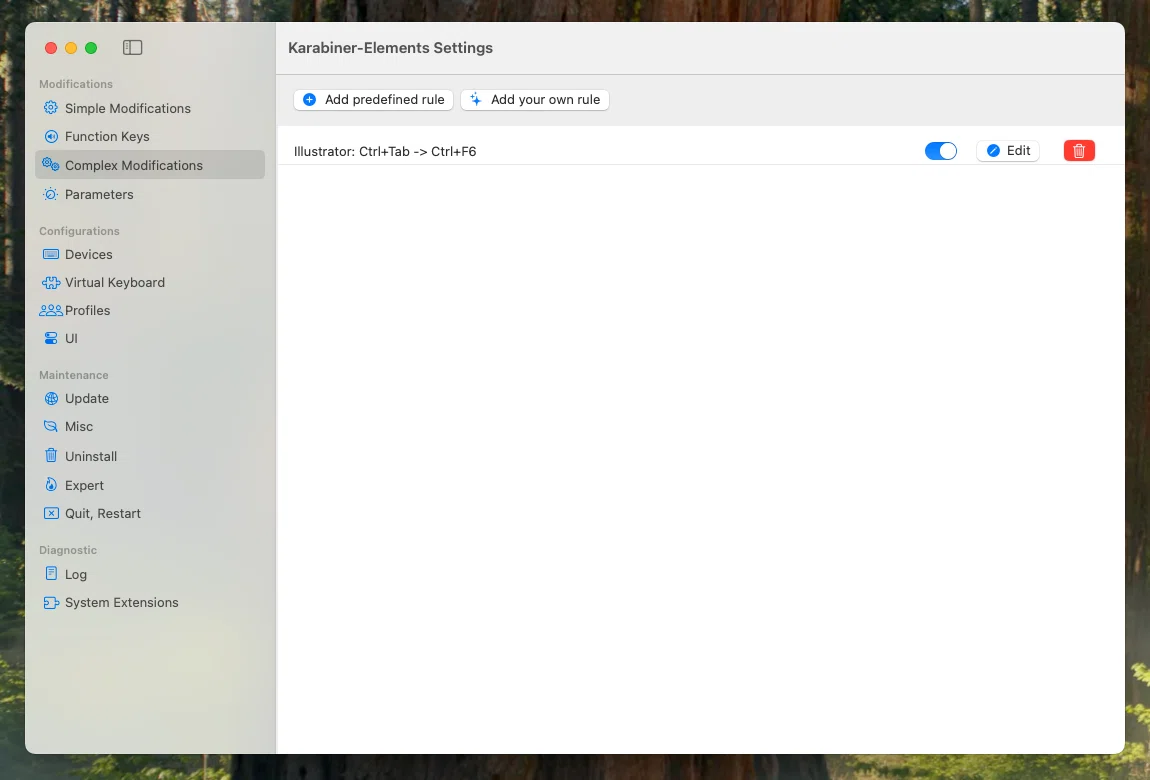Image resolution: width=1150 pixels, height=780 pixels.
Task: Open Function Keys section
Action: coord(150,136)
